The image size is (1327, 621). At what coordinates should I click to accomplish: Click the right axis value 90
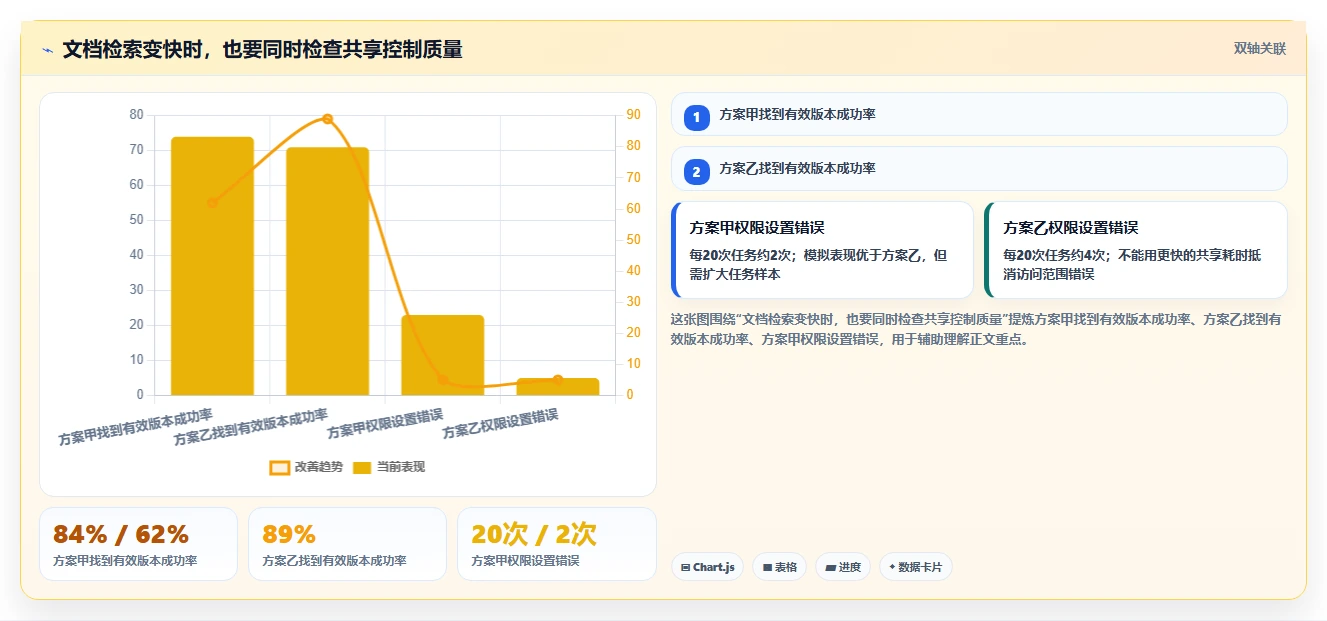(633, 115)
